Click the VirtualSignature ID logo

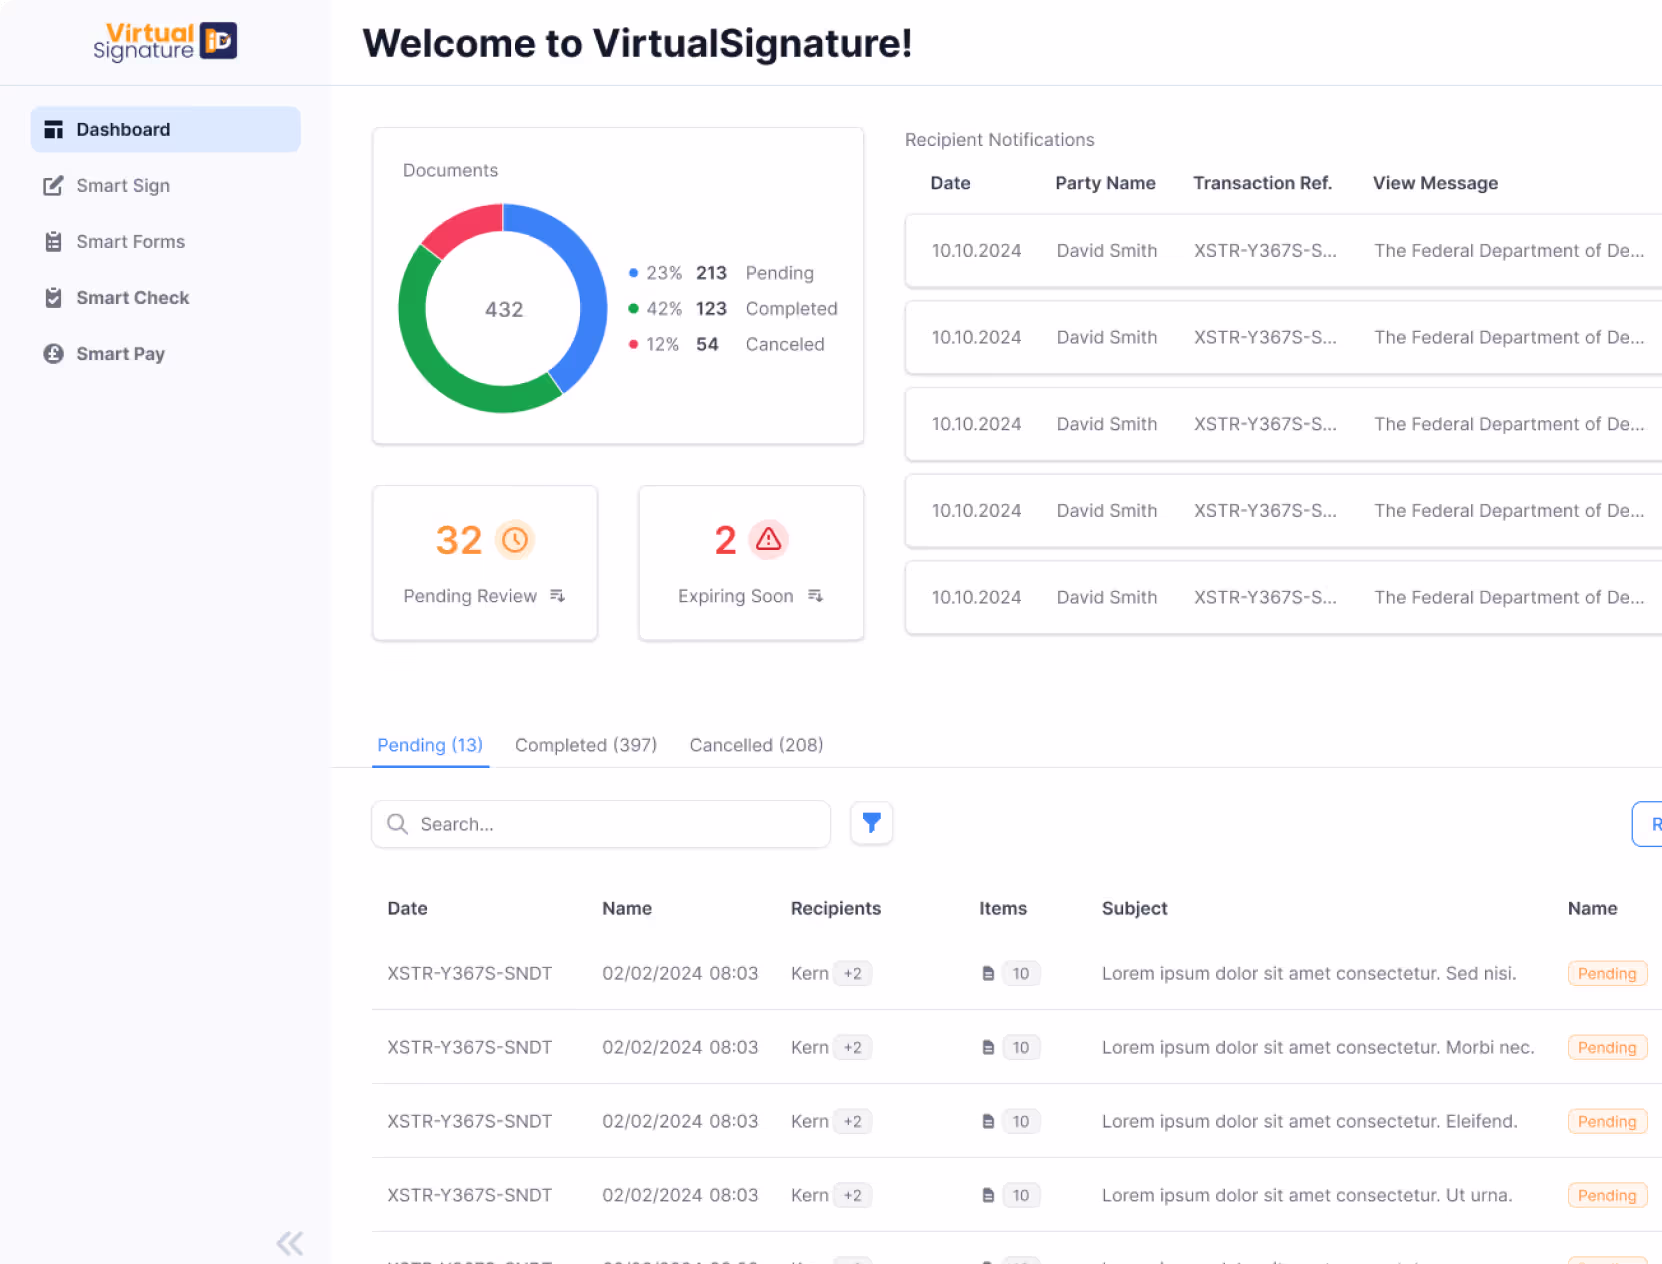pyautogui.click(x=165, y=41)
